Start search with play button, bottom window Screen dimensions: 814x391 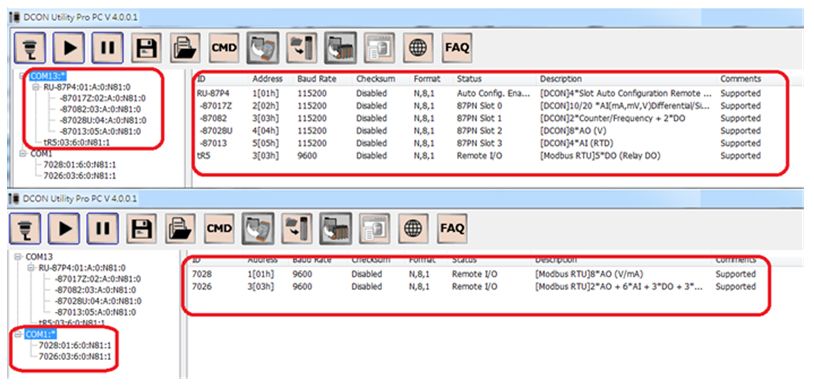pyautogui.click(x=64, y=228)
